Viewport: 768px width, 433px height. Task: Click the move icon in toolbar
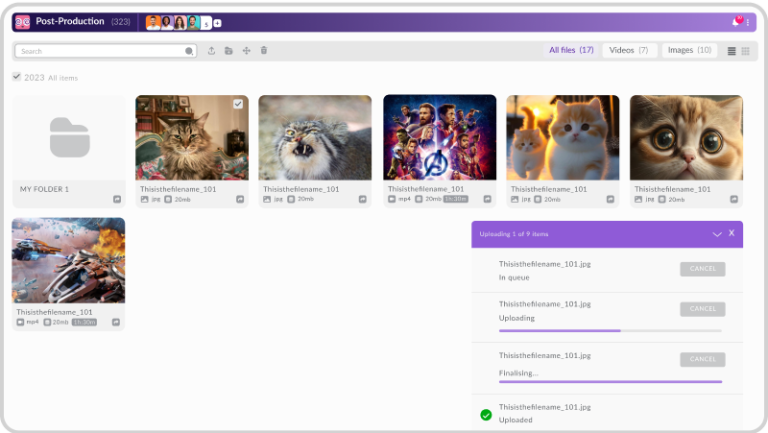coord(246,50)
